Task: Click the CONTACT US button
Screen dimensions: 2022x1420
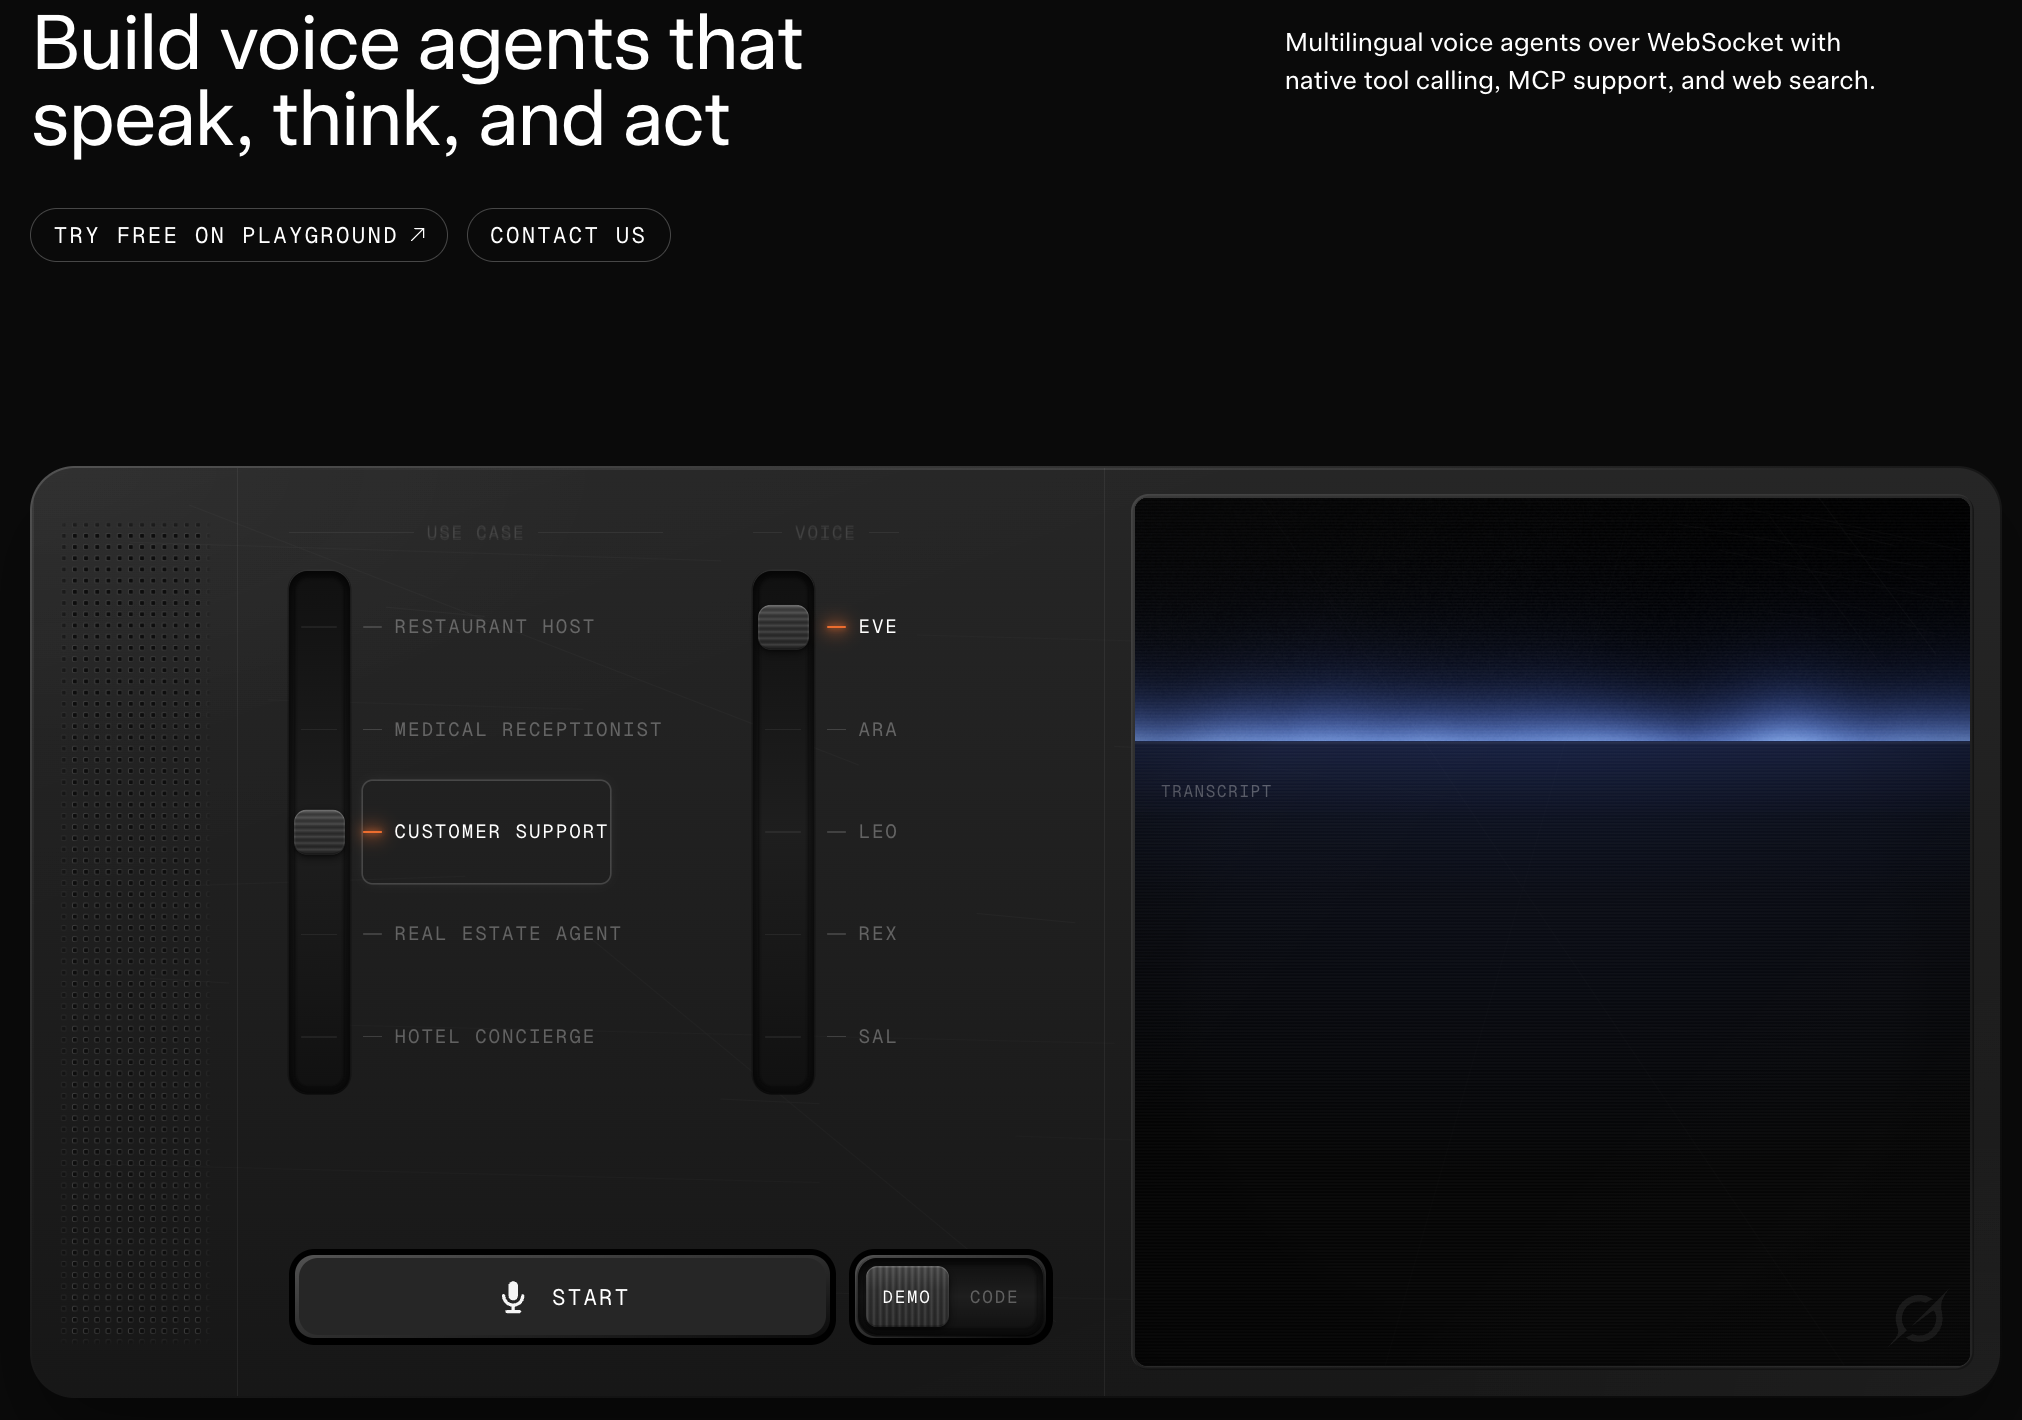Action: [568, 234]
